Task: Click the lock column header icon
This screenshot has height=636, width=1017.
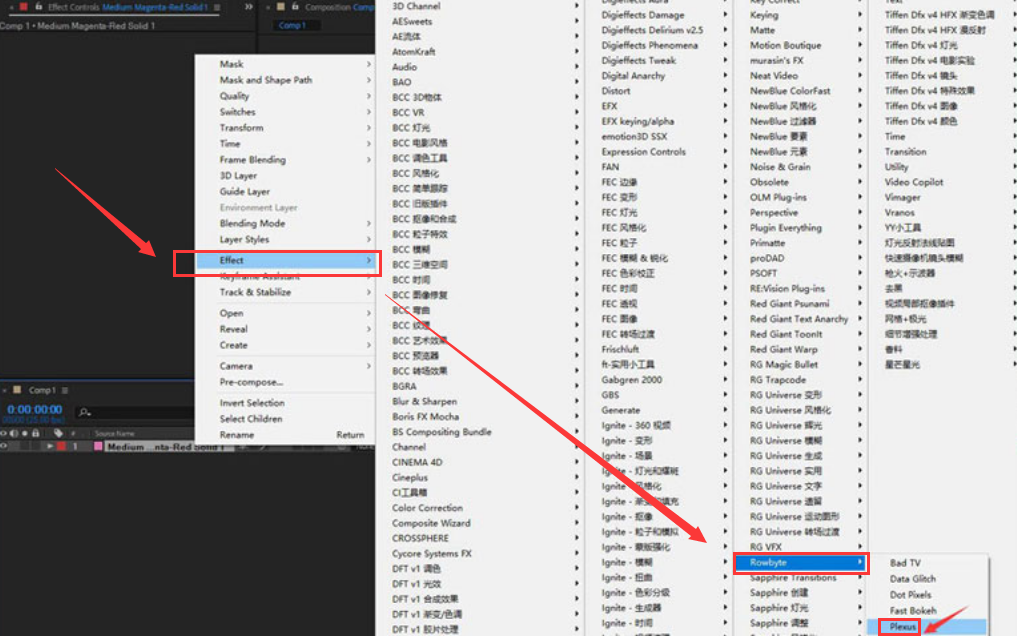Action: [x=36, y=433]
